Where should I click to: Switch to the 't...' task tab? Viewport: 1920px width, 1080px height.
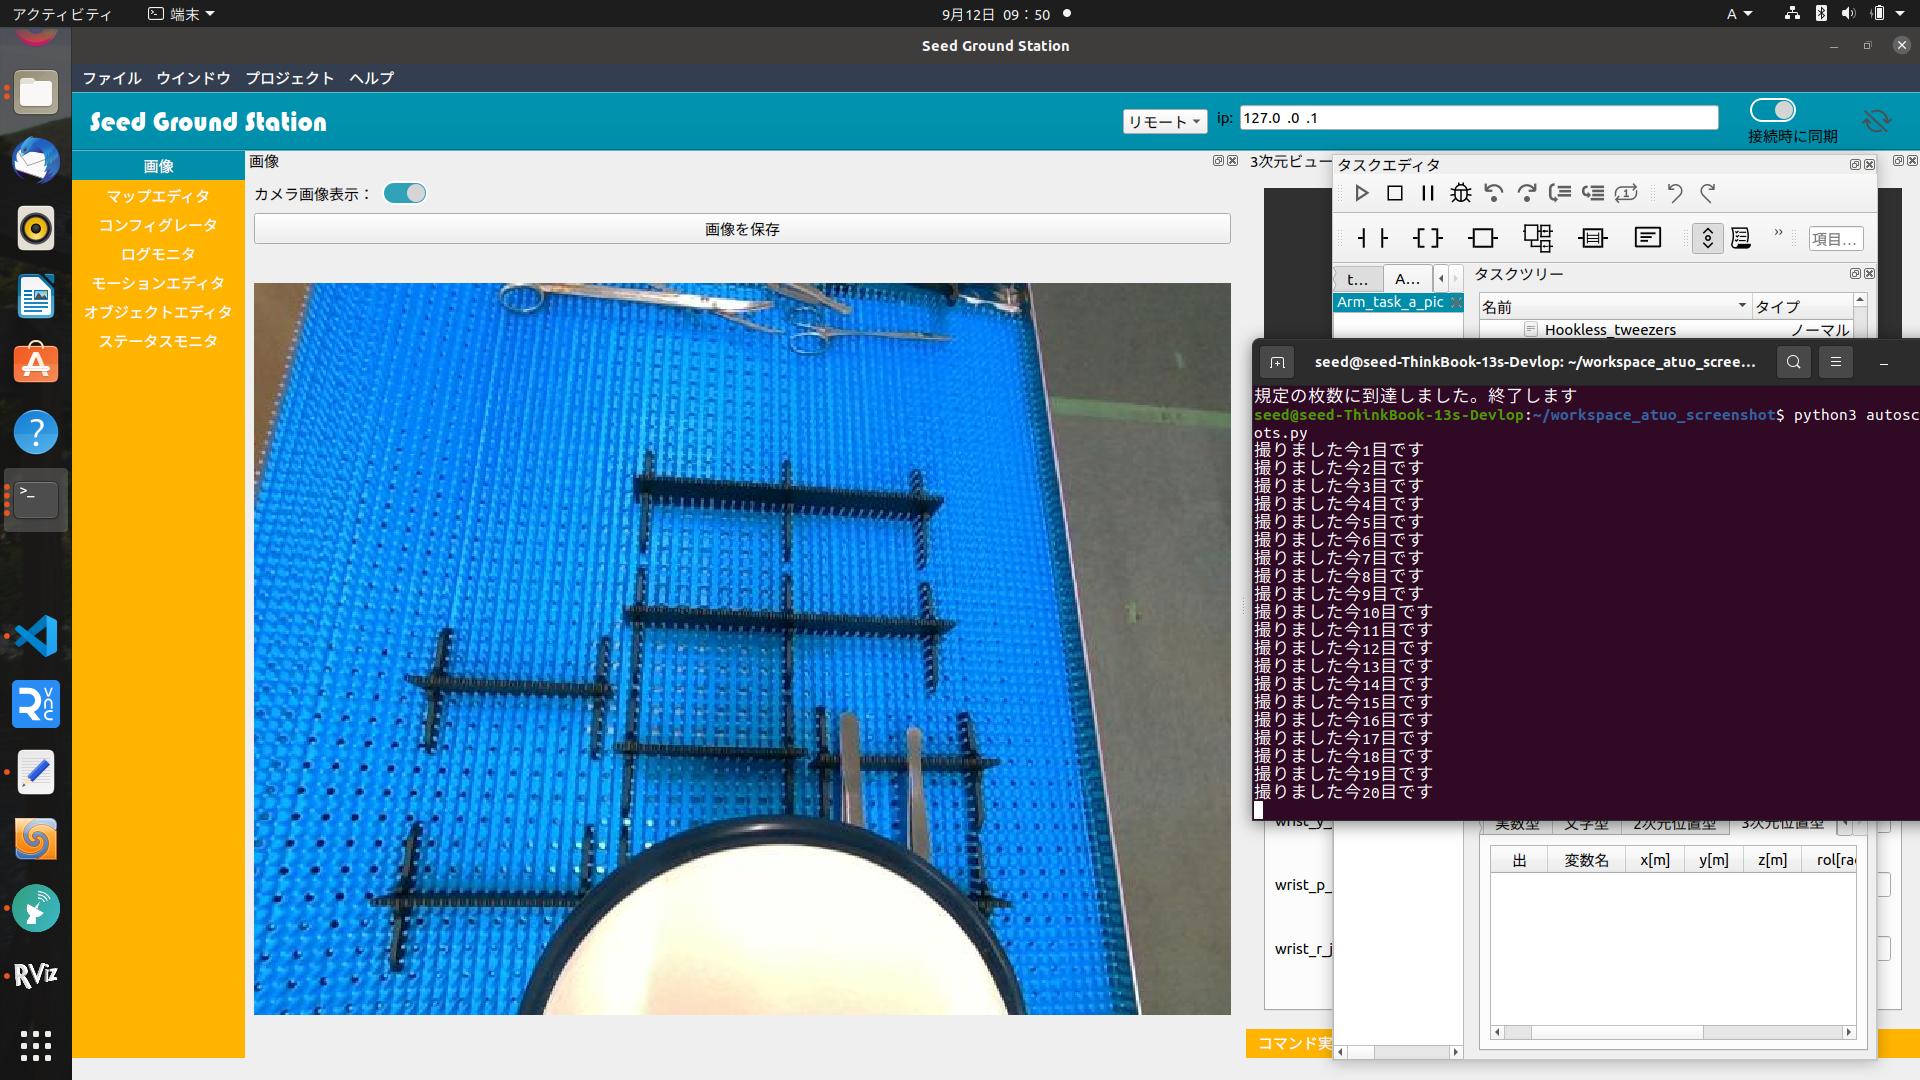(x=1358, y=279)
